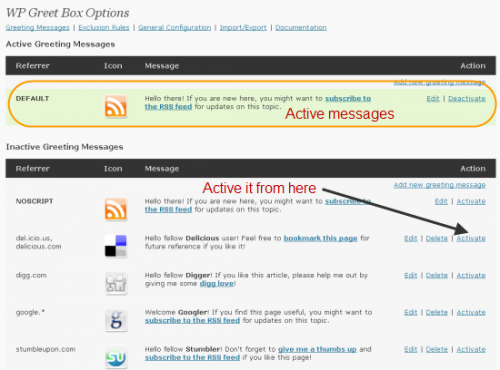Delete the google.* greeting message
This screenshot has width=500, height=370.
coord(437,312)
